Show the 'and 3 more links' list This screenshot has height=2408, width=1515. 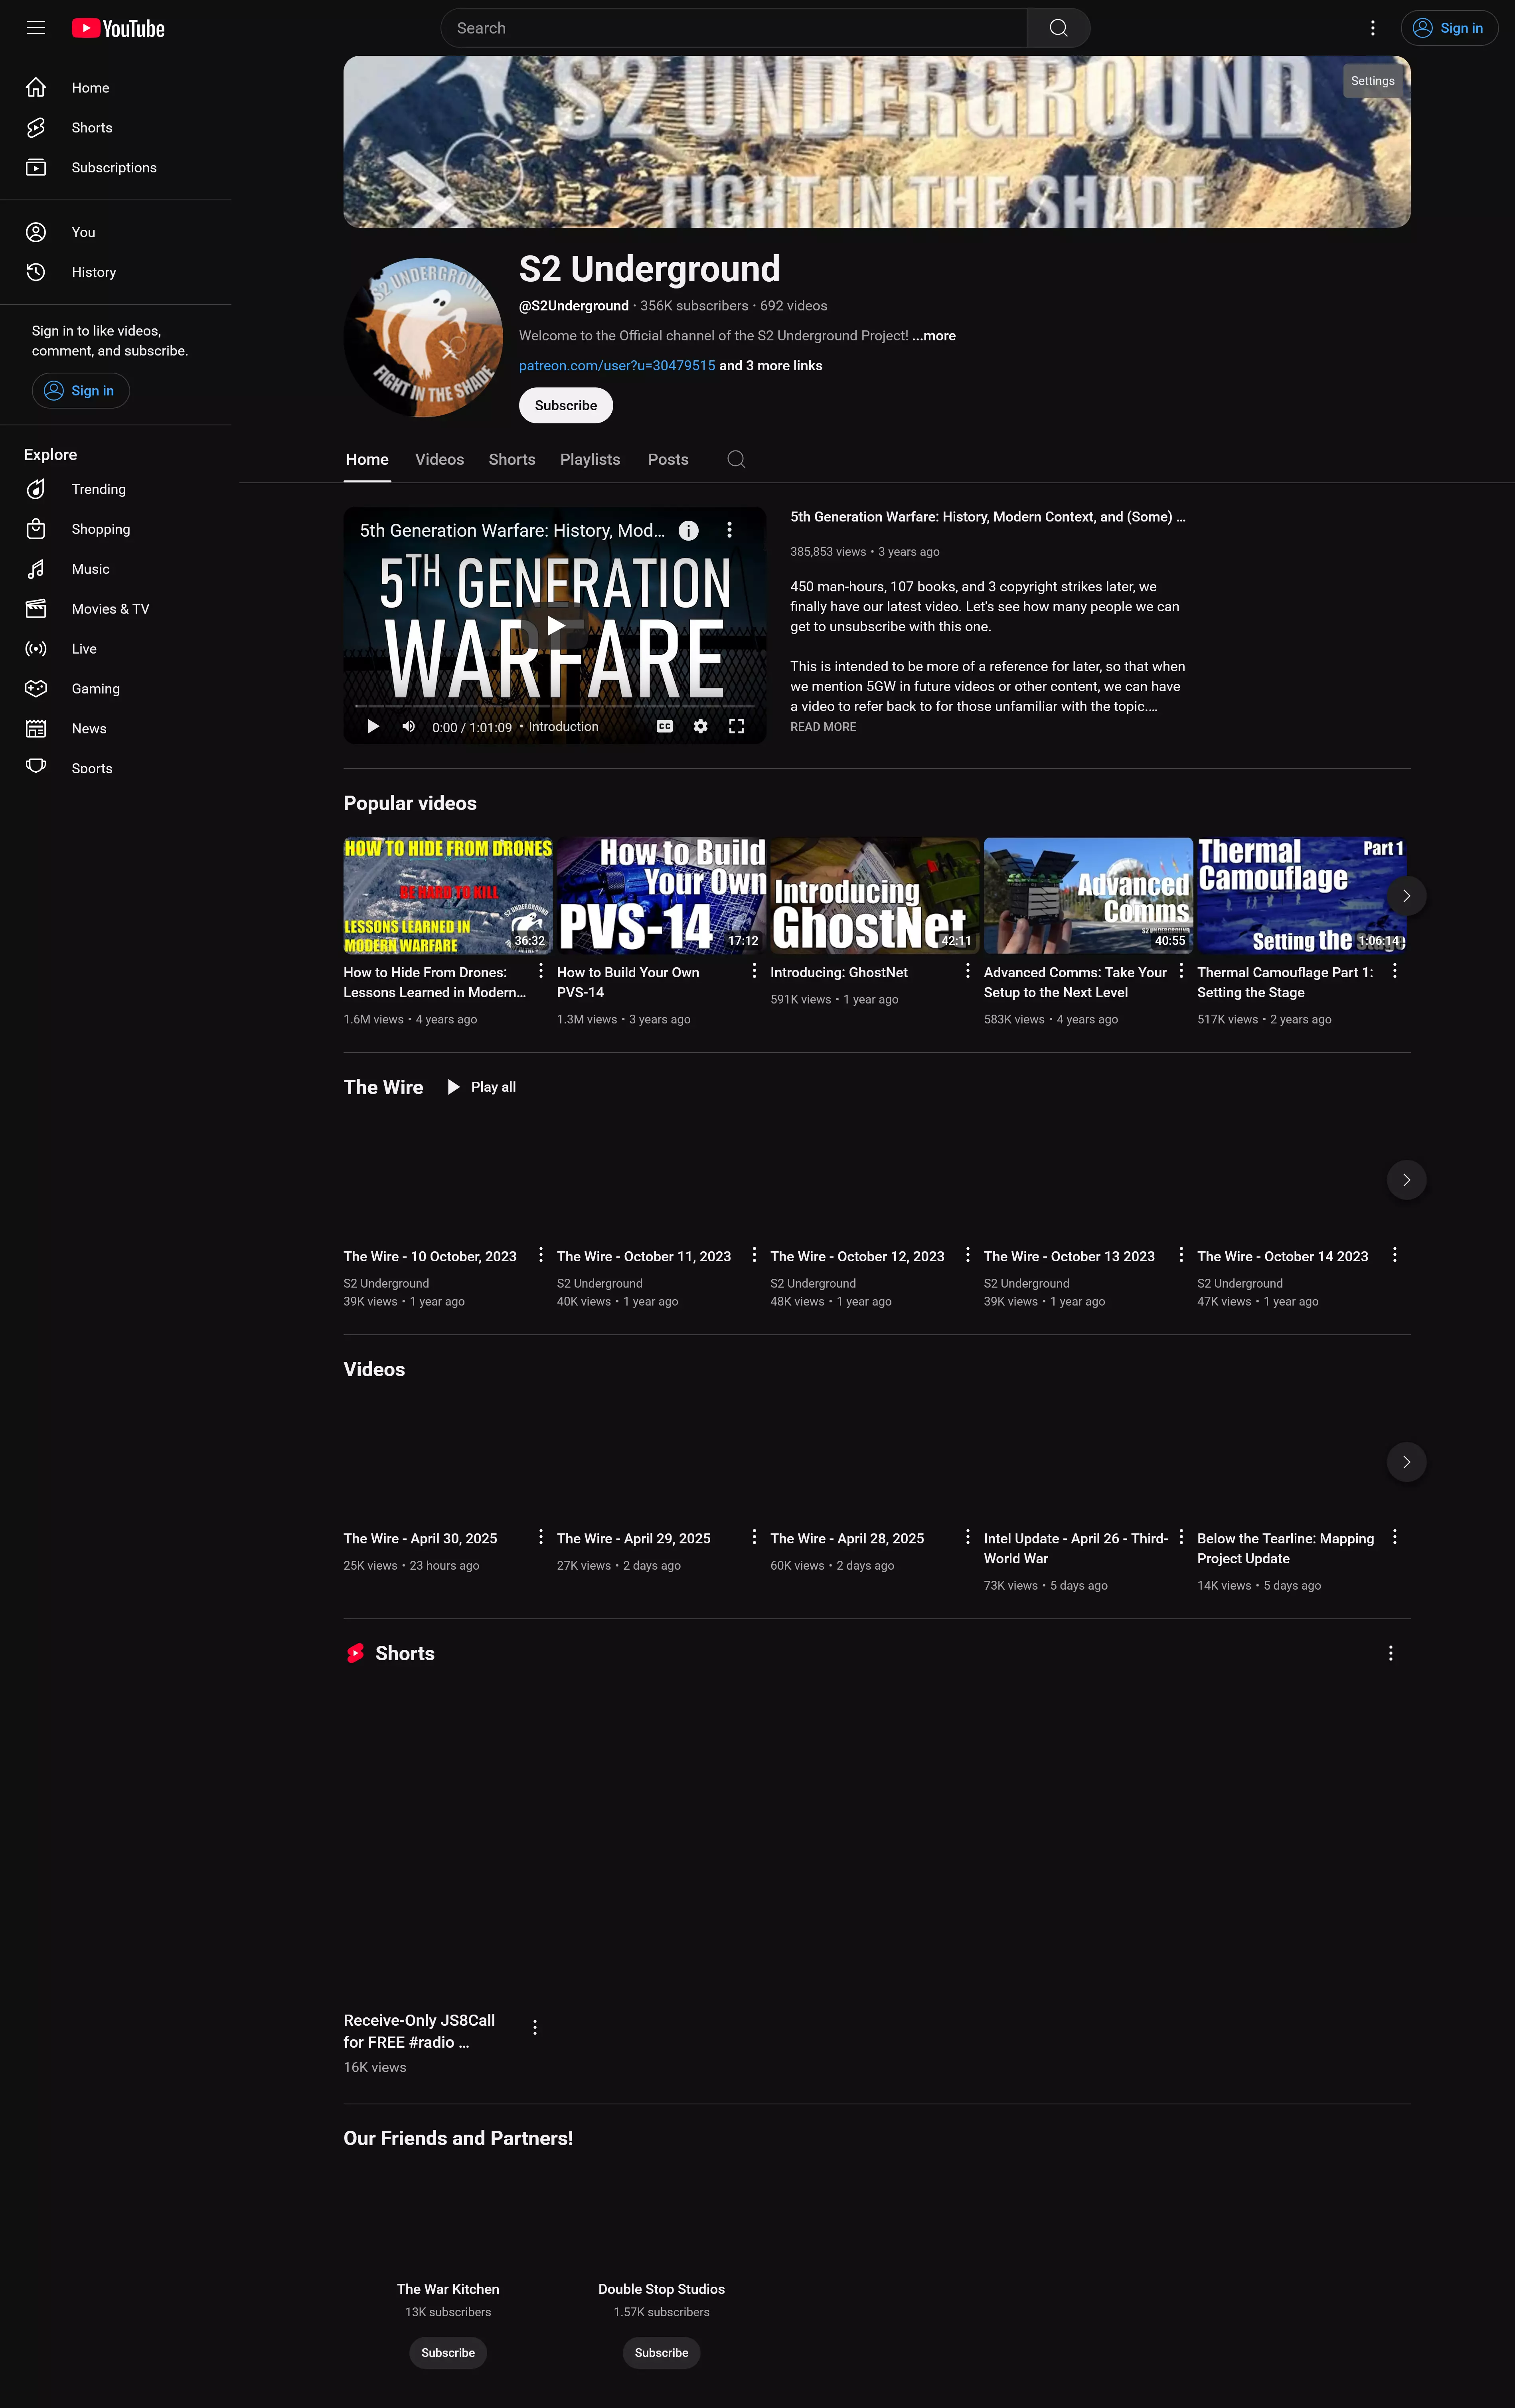click(x=771, y=366)
